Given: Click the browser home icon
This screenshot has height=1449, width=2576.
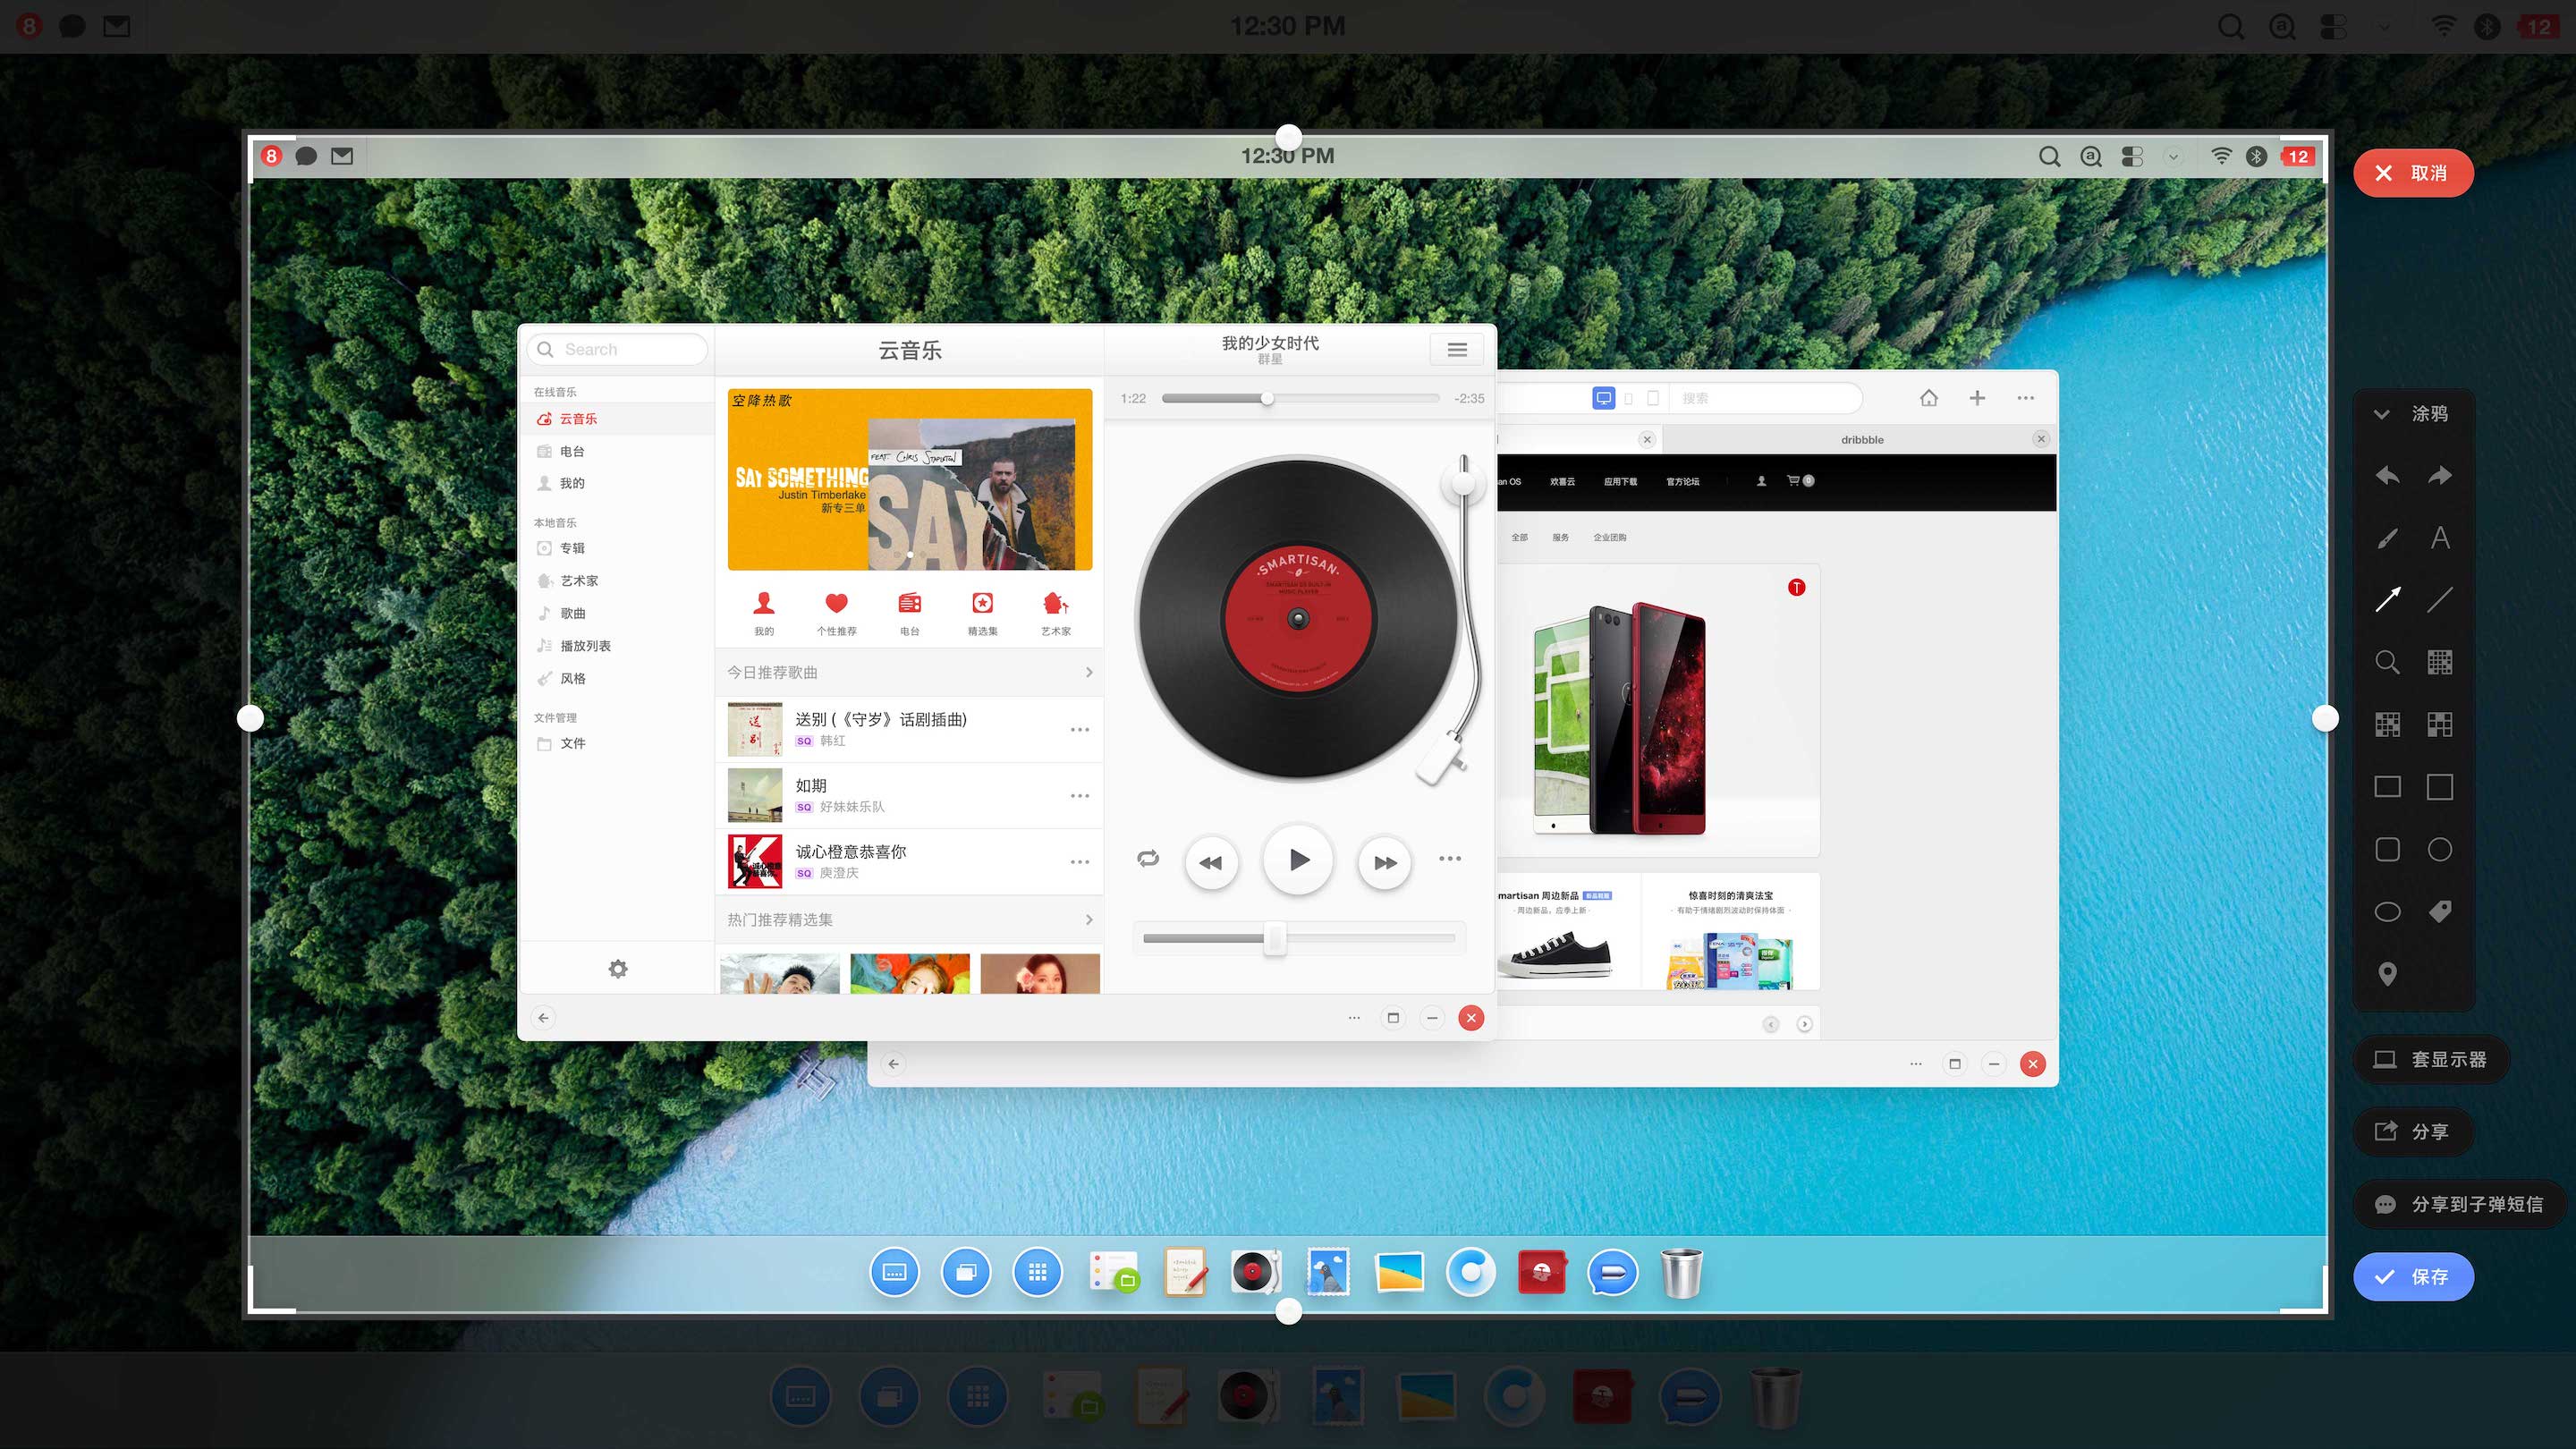Looking at the screenshot, I should (1929, 398).
